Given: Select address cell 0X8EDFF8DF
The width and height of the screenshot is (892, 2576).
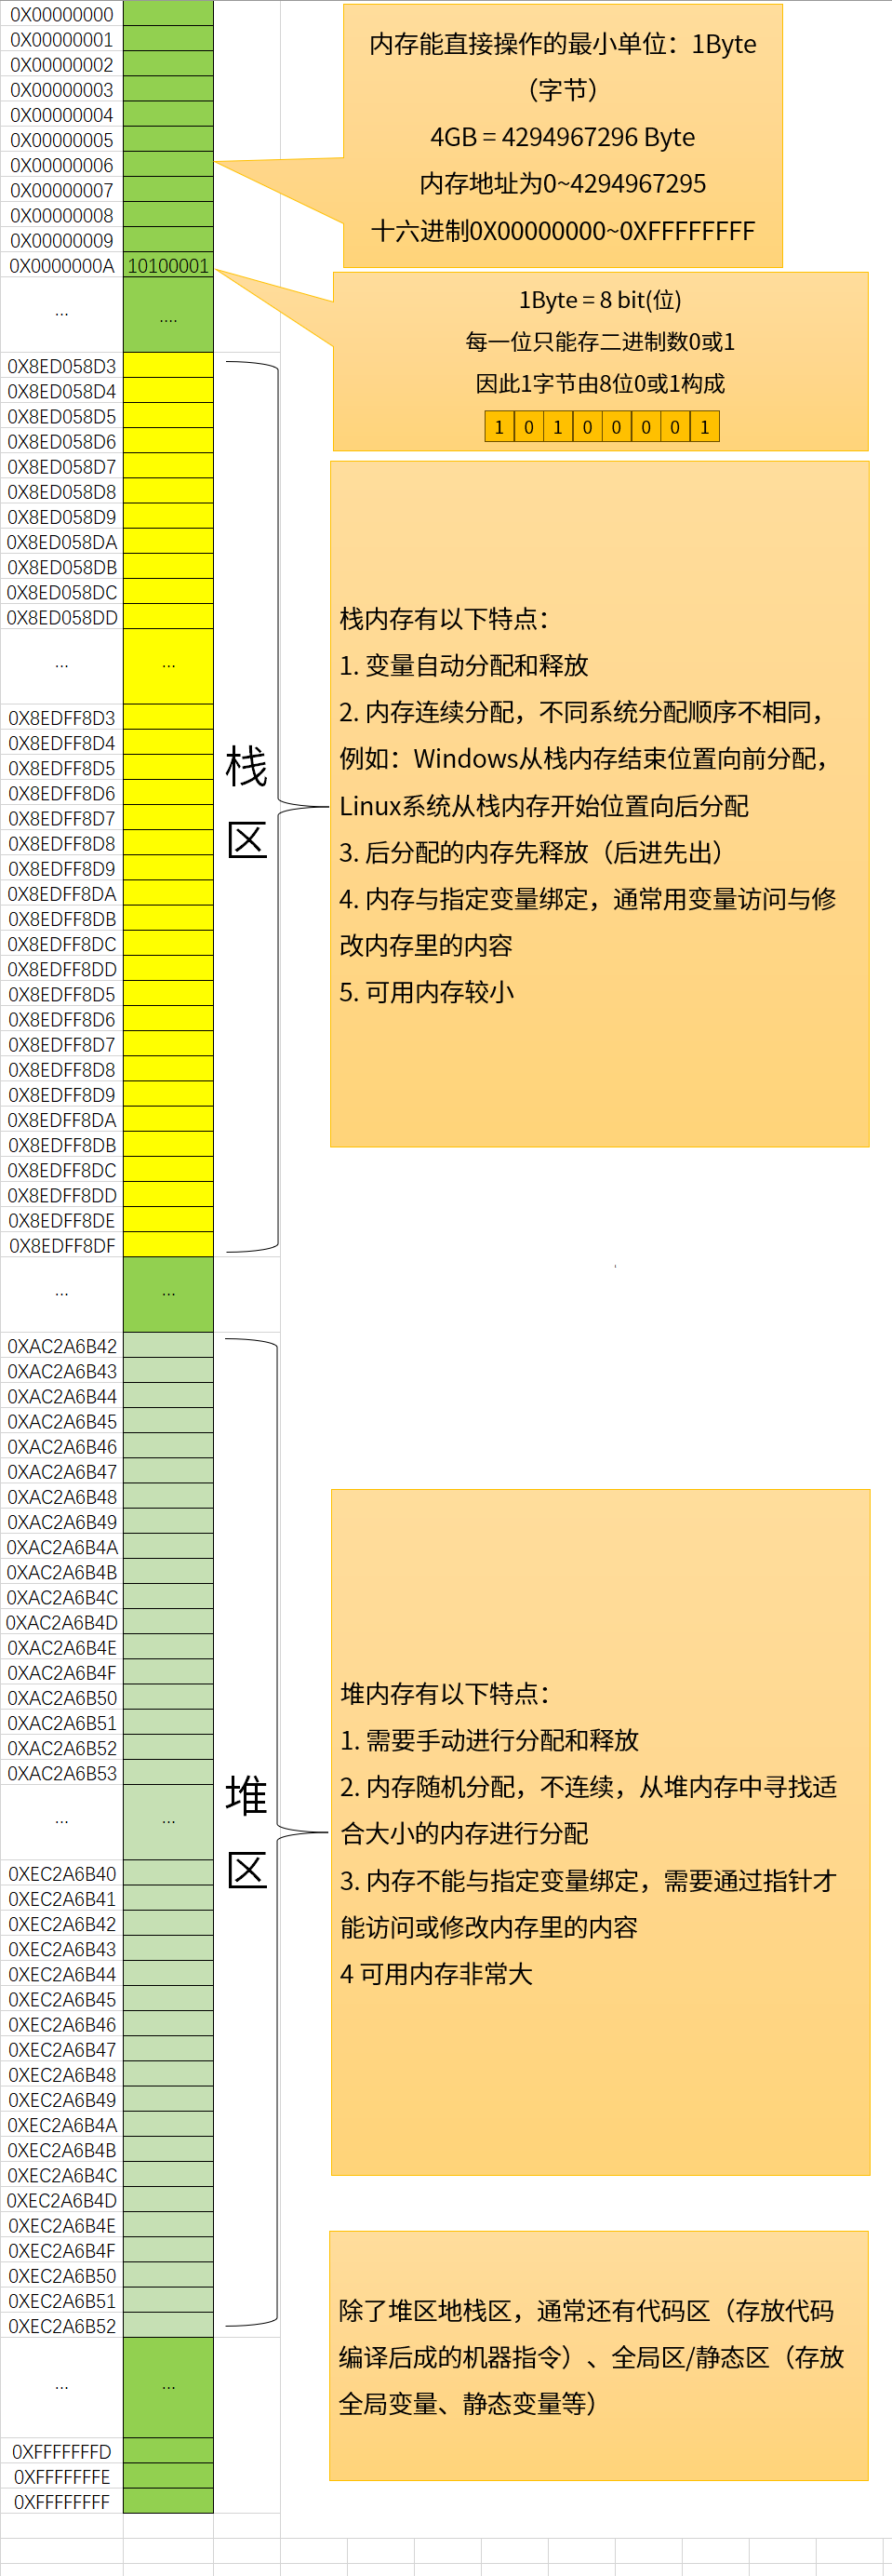Looking at the screenshot, I should pyautogui.click(x=62, y=1245).
